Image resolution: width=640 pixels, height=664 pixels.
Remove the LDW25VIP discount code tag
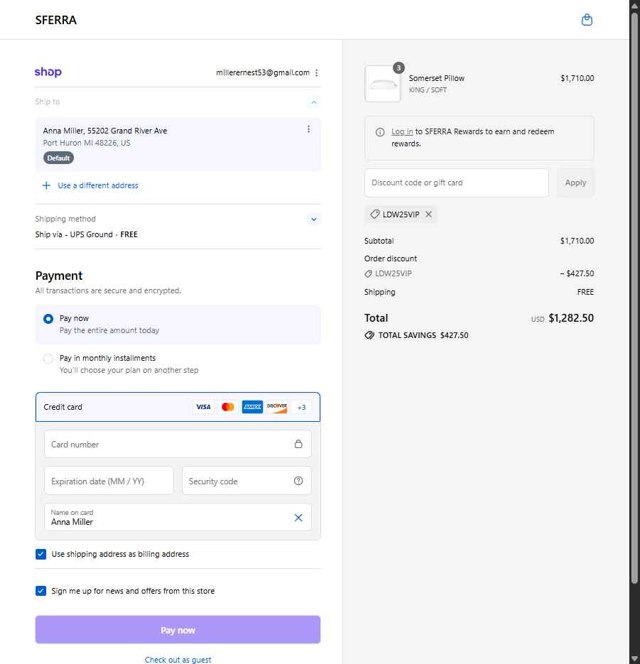coord(429,214)
